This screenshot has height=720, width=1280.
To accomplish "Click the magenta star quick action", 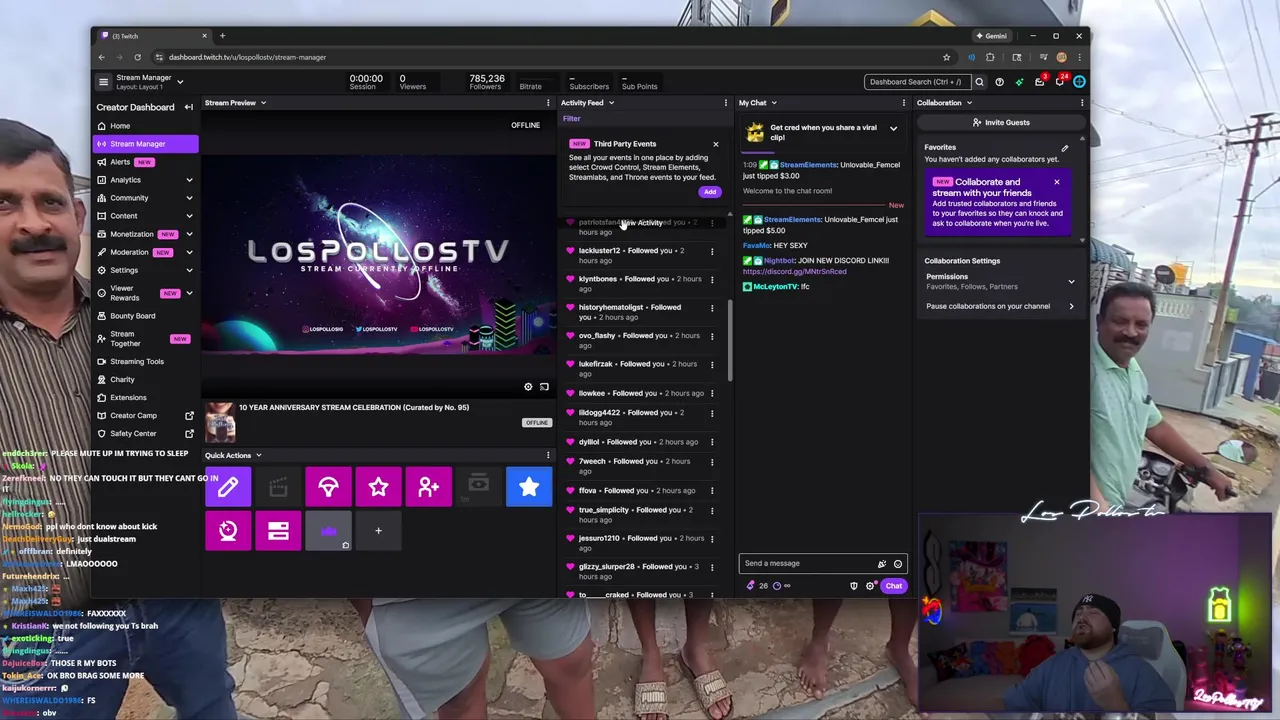I will 378,487.
